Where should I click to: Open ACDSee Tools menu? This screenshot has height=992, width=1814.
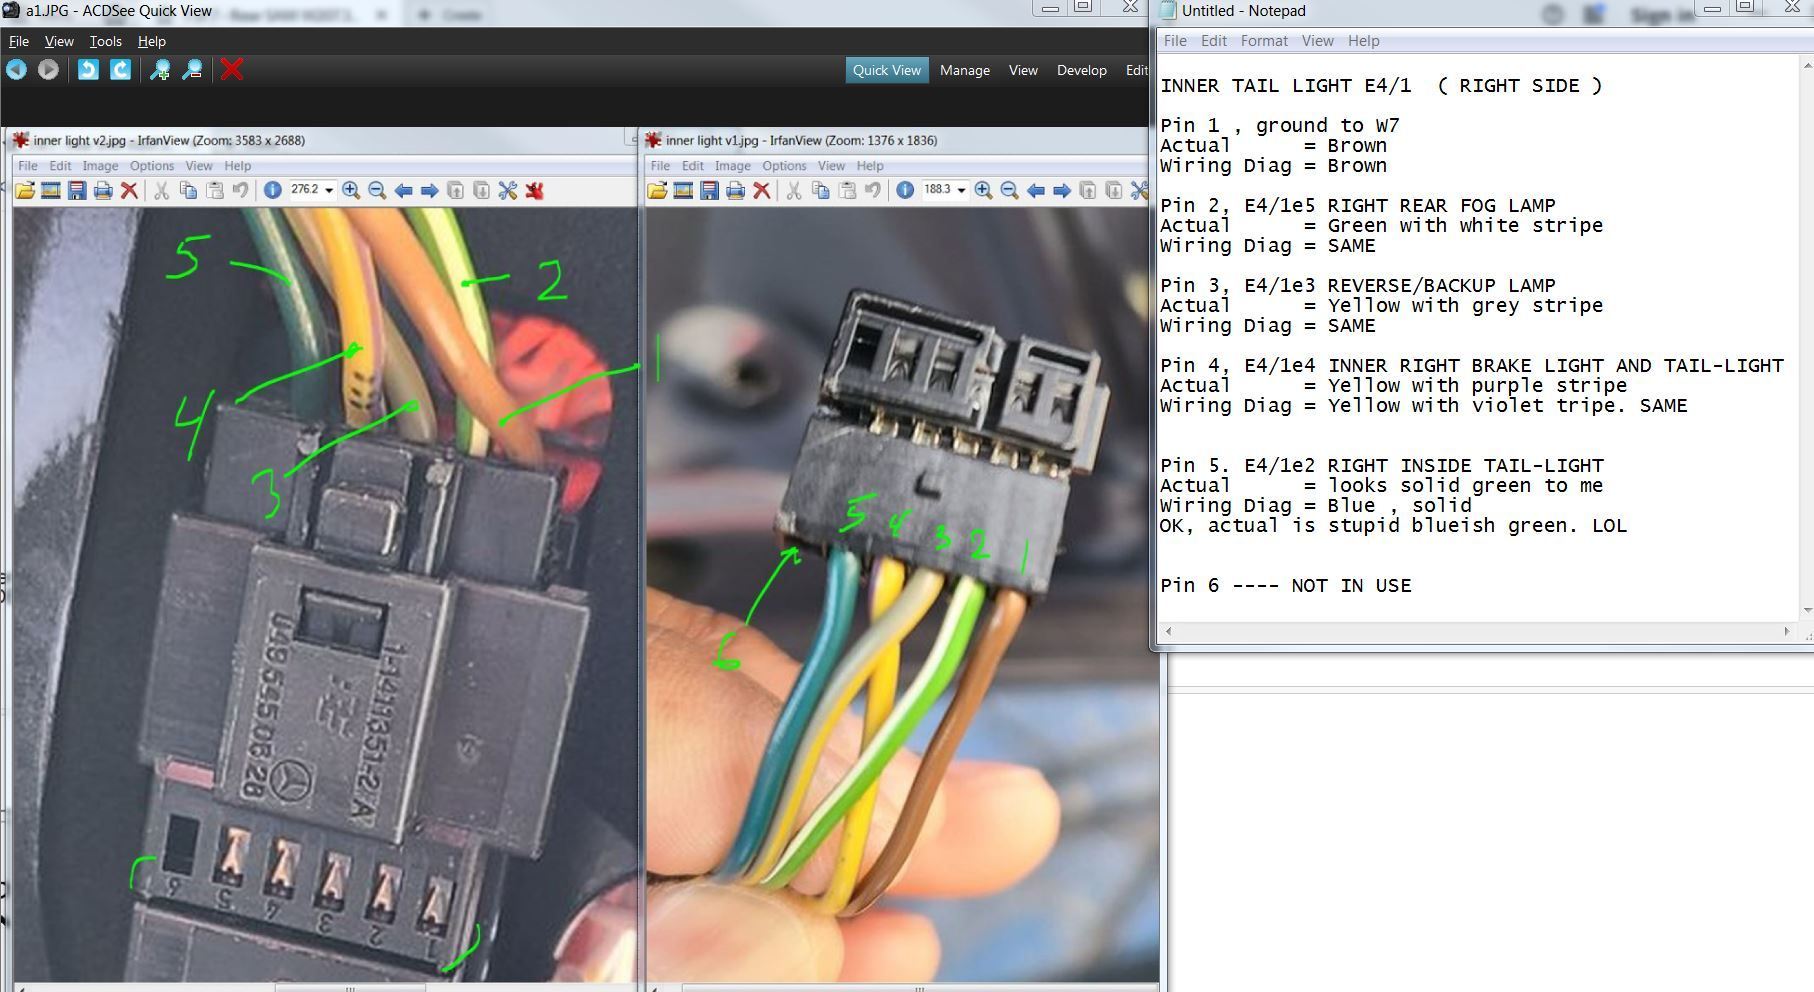[105, 41]
